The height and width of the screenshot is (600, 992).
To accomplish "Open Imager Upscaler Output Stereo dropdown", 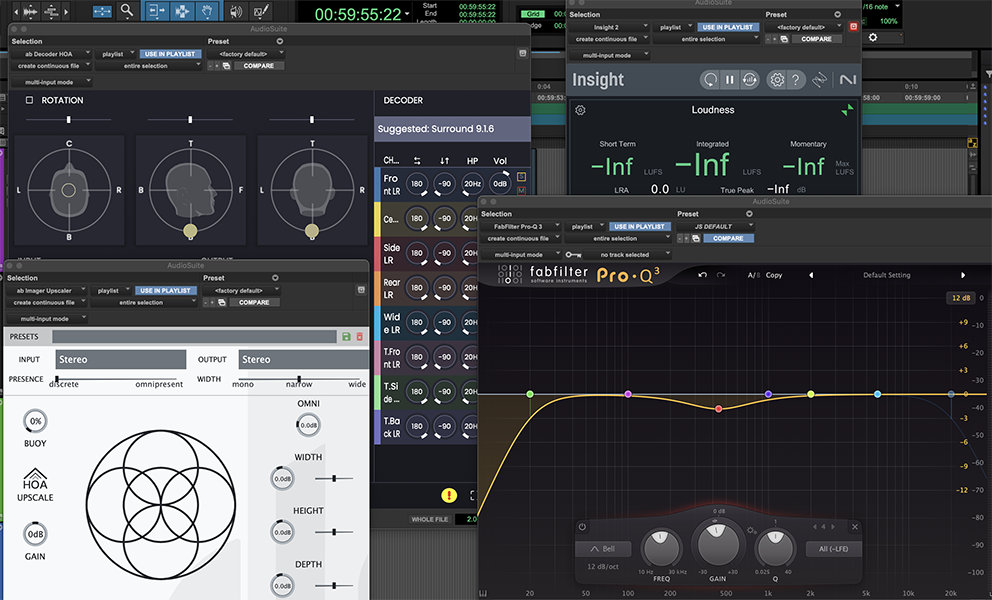I will 304,359.
